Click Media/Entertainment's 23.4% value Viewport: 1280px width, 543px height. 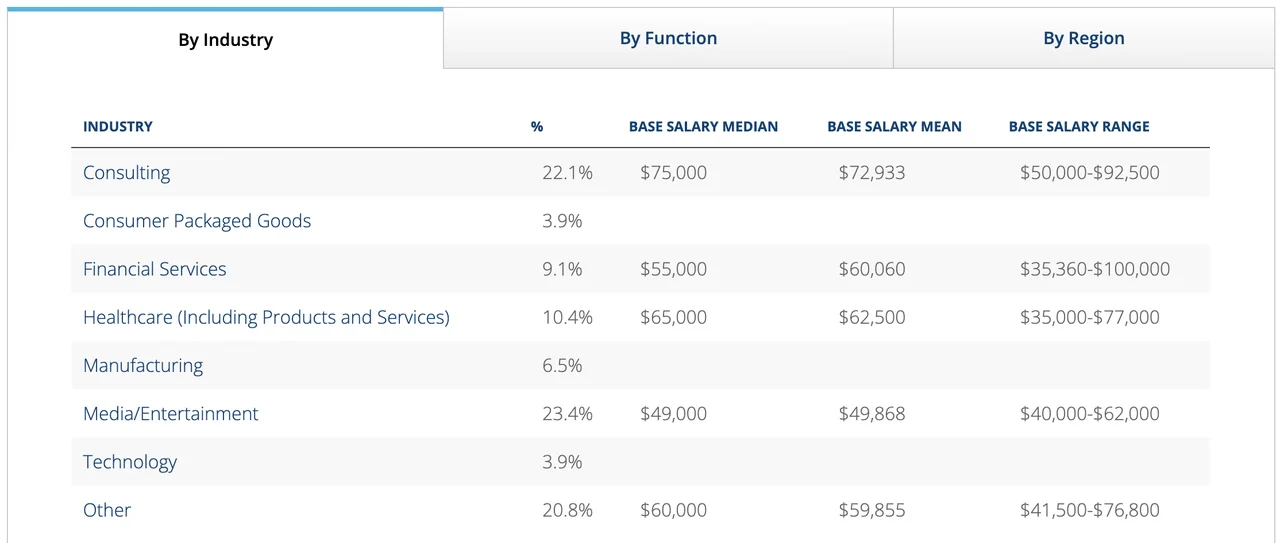coord(567,414)
